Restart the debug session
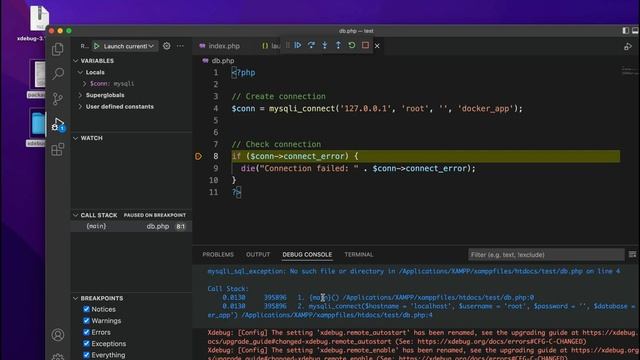The width and height of the screenshot is (640, 360). tap(352, 45)
